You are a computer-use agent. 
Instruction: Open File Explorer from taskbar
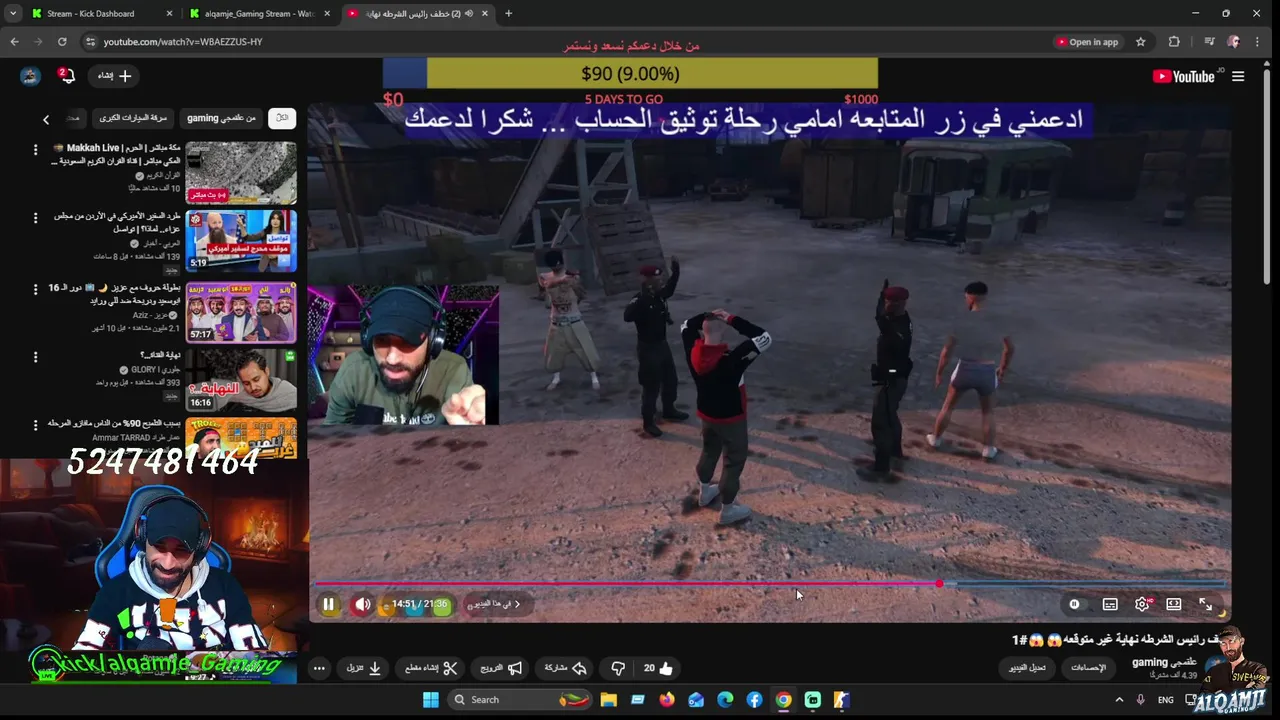[608, 700]
